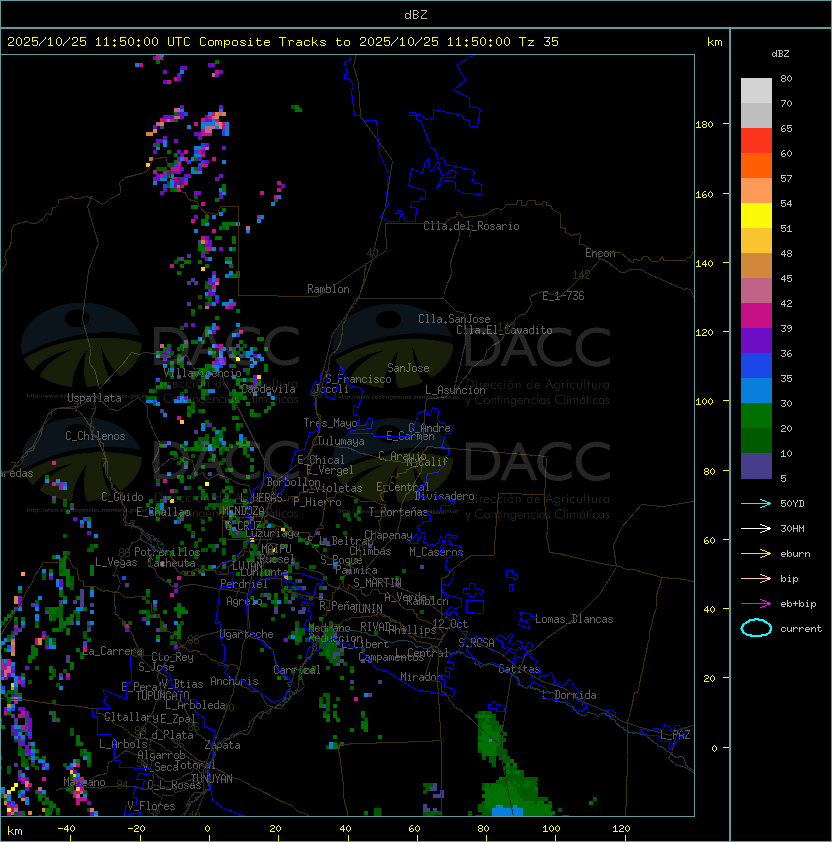The height and width of the screenshot is (842, 832).
Task: Click the Encon map label
Action: tap(600, 253)
